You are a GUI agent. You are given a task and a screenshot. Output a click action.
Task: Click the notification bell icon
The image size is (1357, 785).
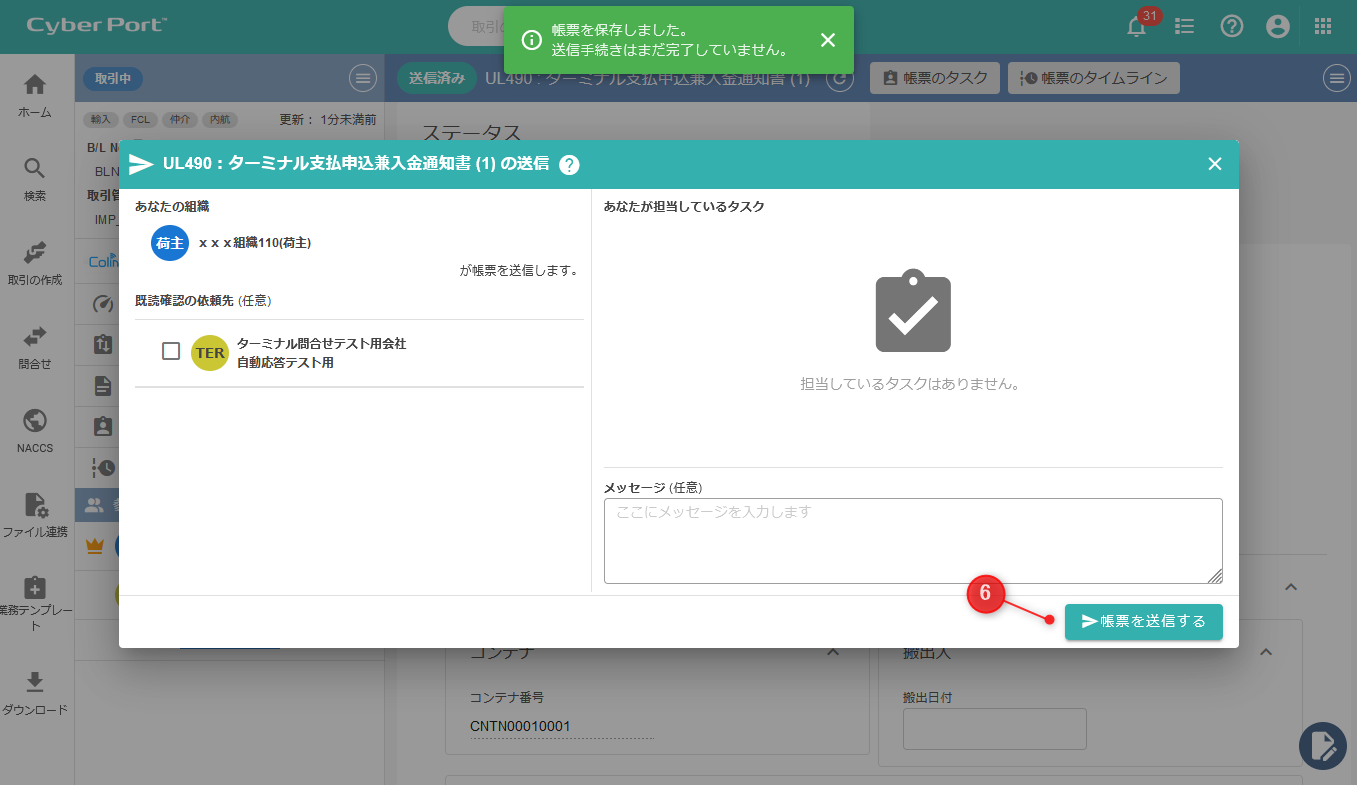click(1137, 27)
